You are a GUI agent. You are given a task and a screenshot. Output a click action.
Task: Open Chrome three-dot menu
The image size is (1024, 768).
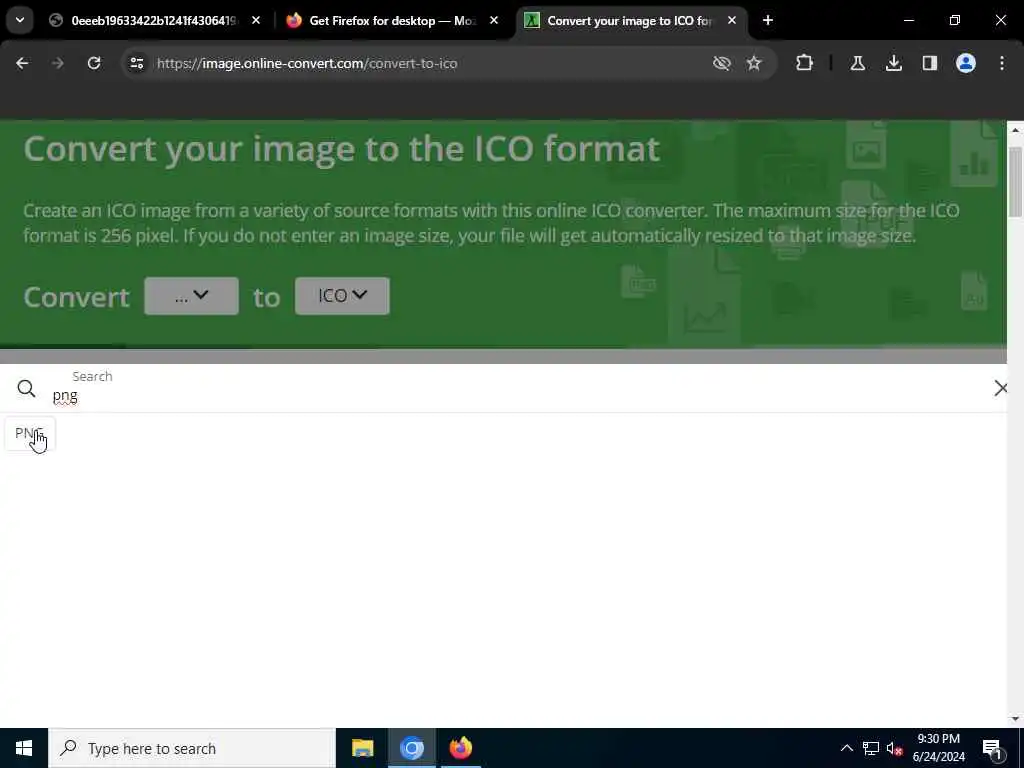1002,63
